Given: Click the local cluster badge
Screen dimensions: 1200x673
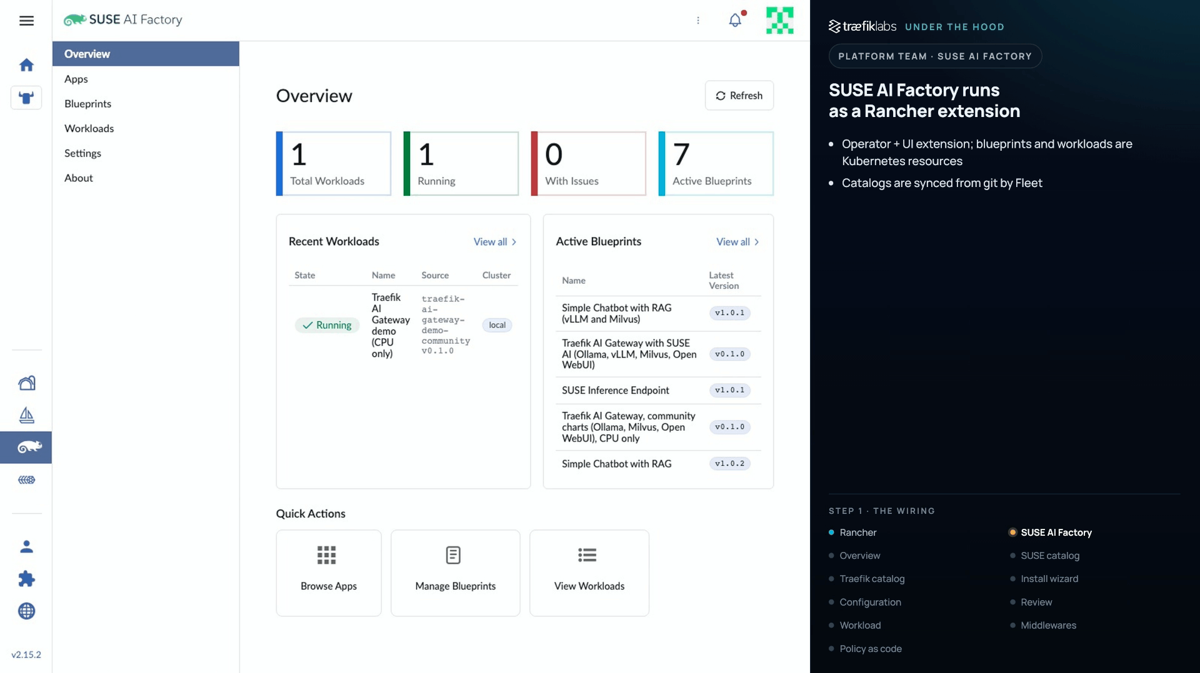Looking at the screenshot, I should coord(497,325).
